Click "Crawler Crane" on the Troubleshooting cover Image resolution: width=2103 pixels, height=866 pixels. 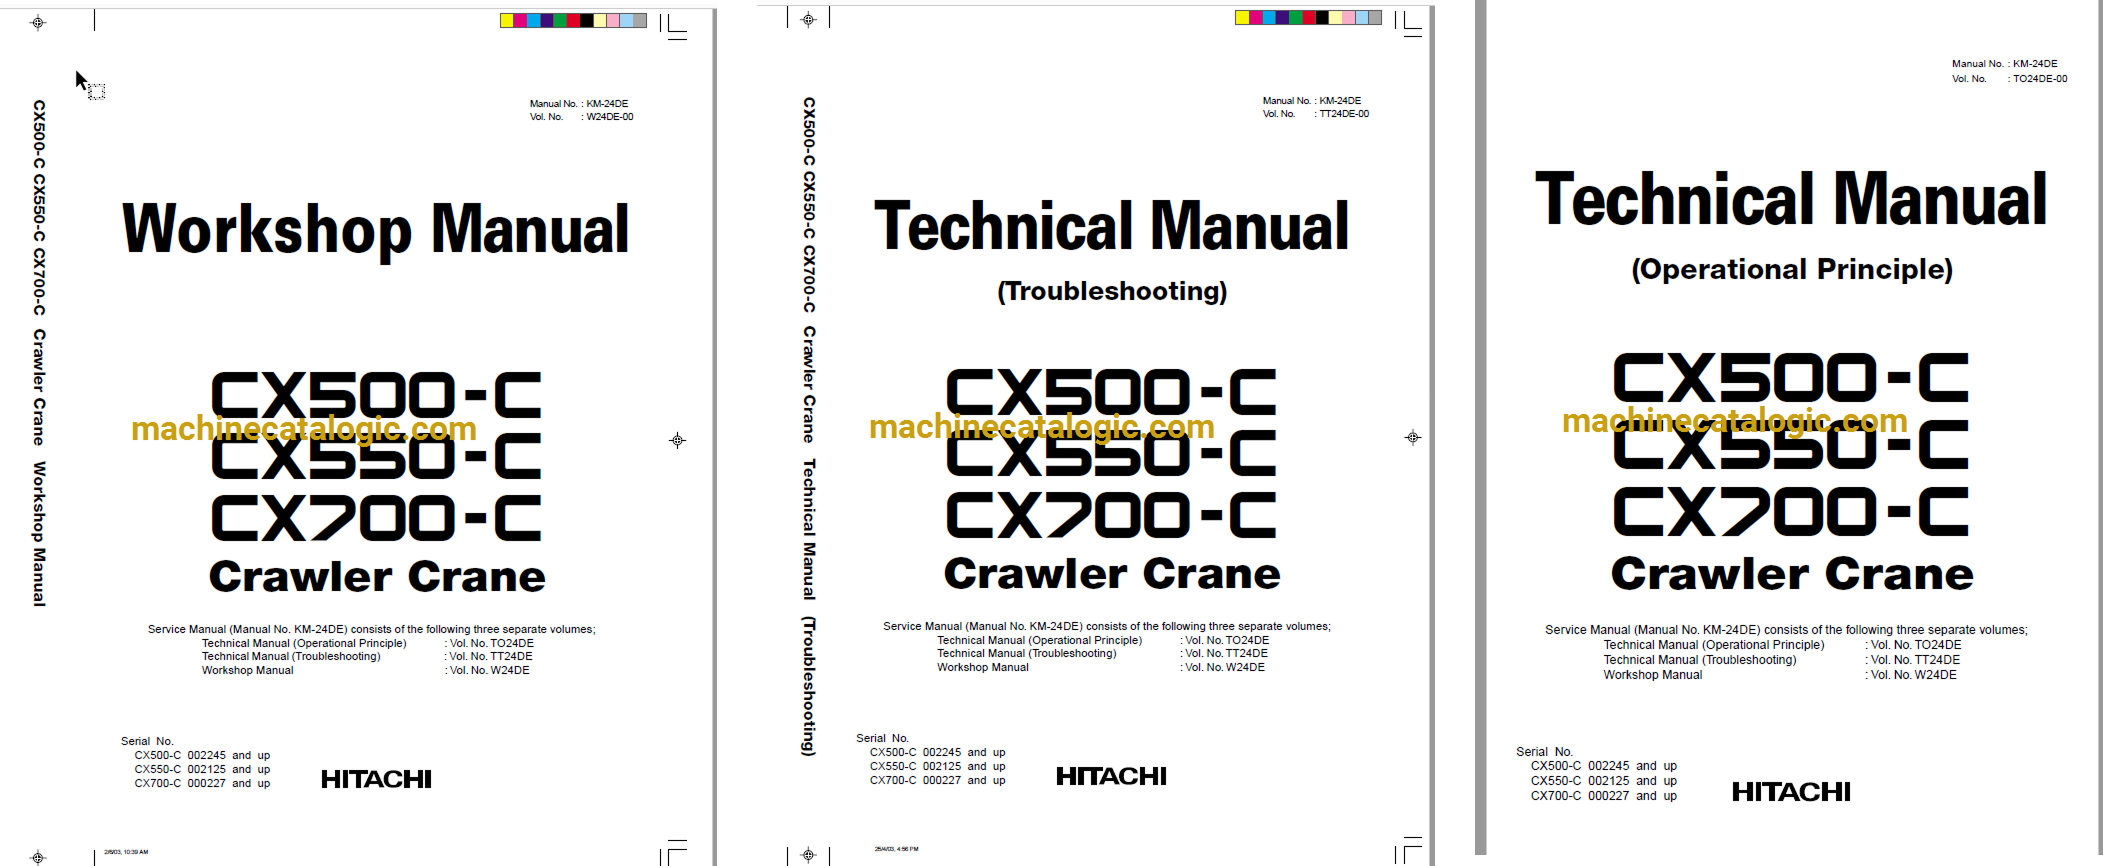click(x=1112, y=574)
